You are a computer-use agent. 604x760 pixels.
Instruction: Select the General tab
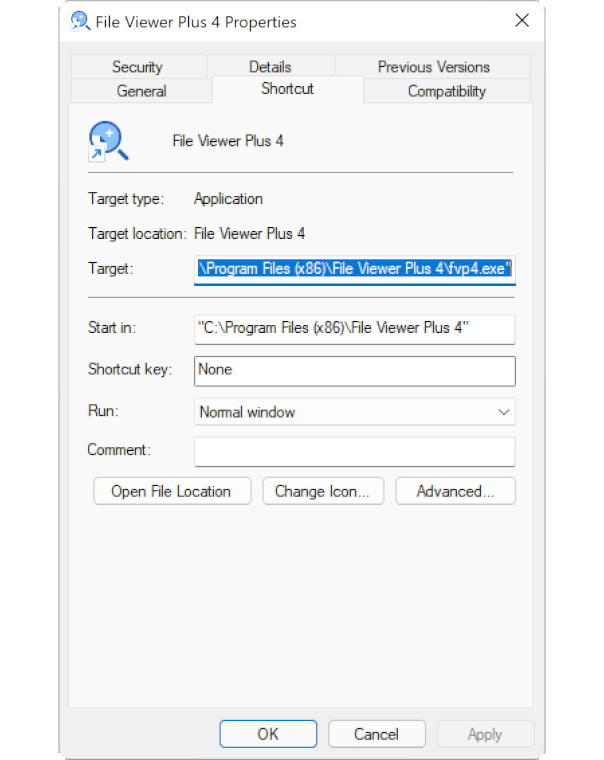tap(141, 91)
